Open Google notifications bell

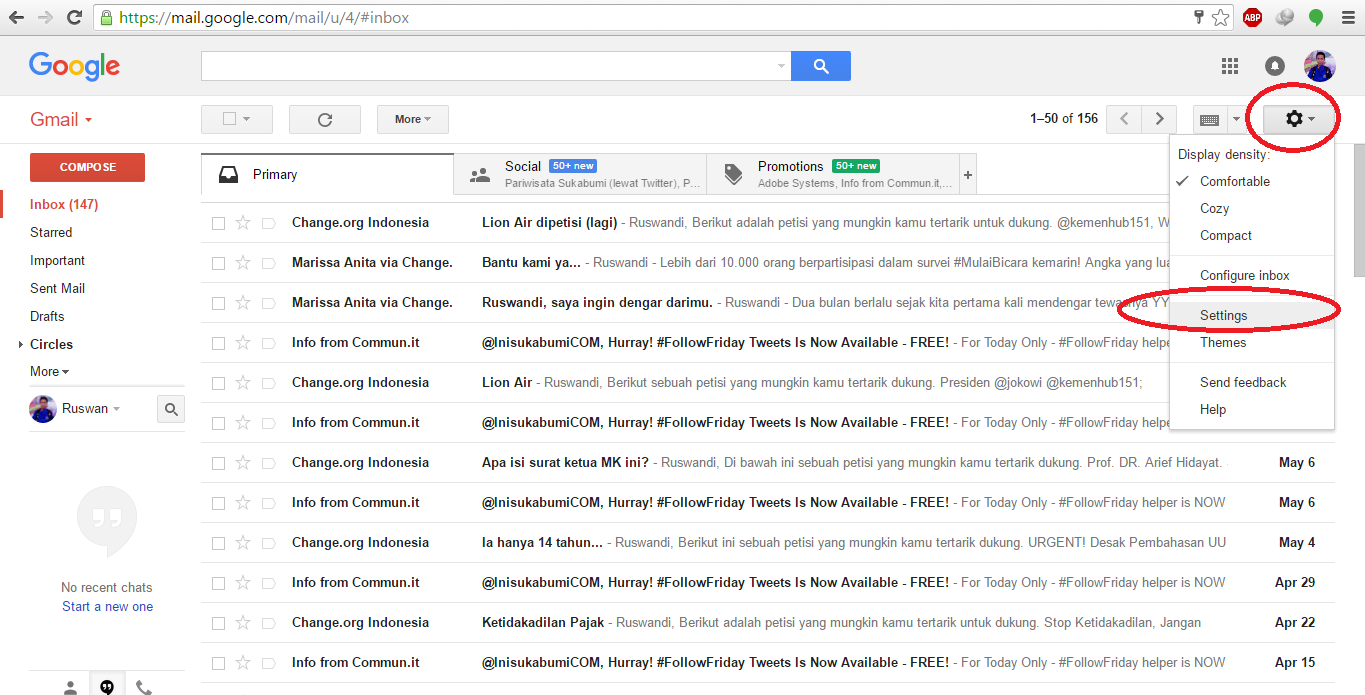(1275, 66)
